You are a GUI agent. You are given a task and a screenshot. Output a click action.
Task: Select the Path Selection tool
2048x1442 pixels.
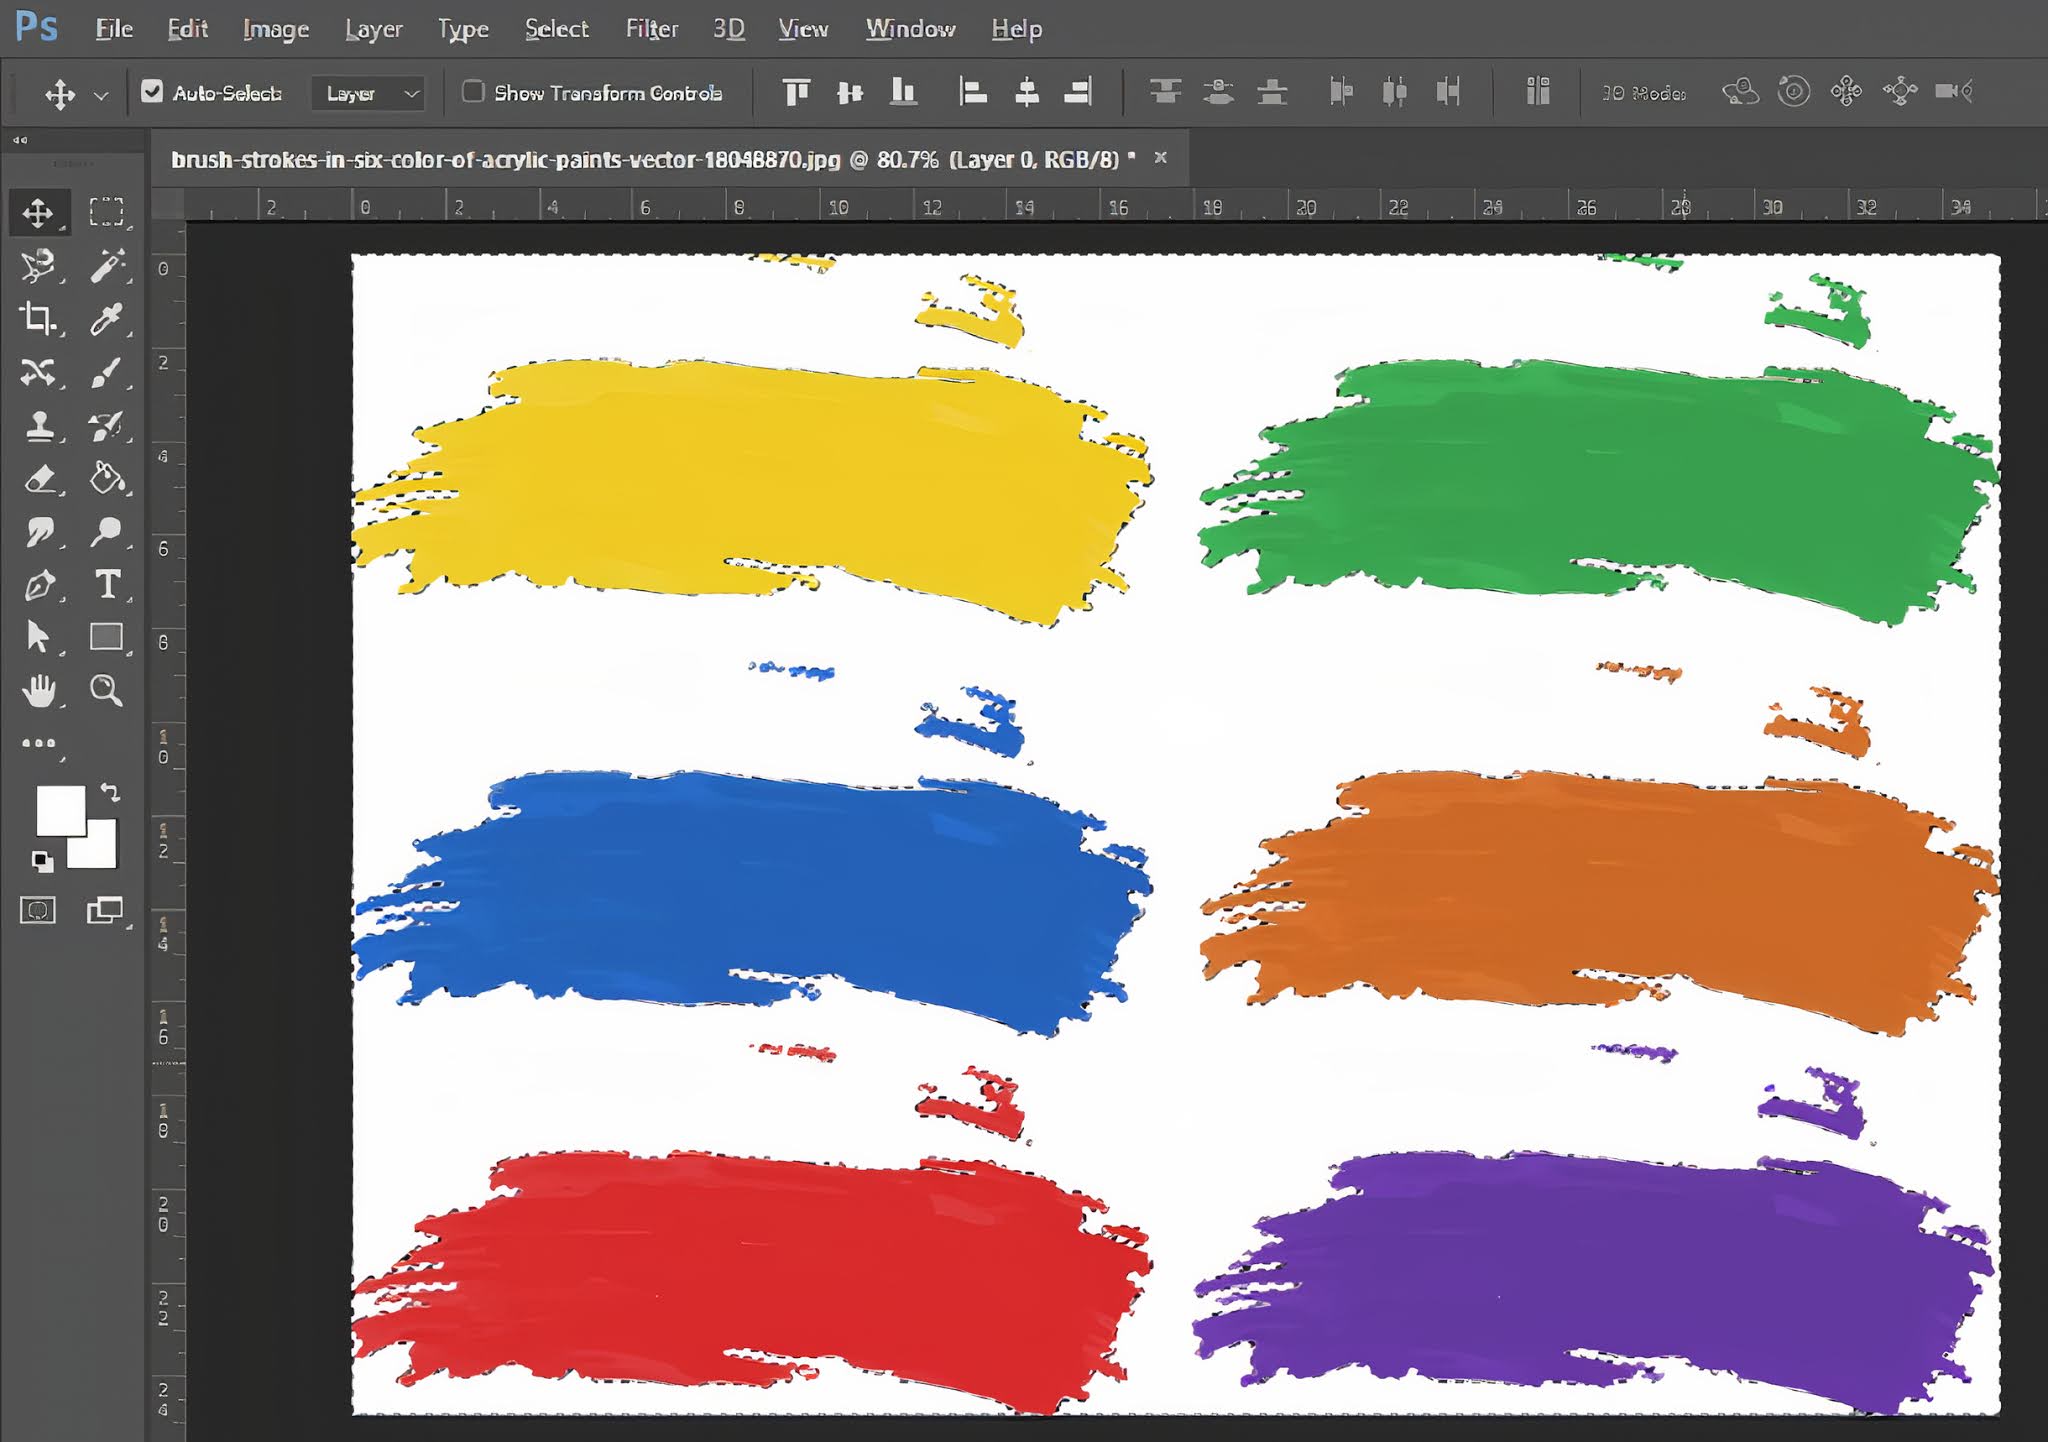pos(38,637)
